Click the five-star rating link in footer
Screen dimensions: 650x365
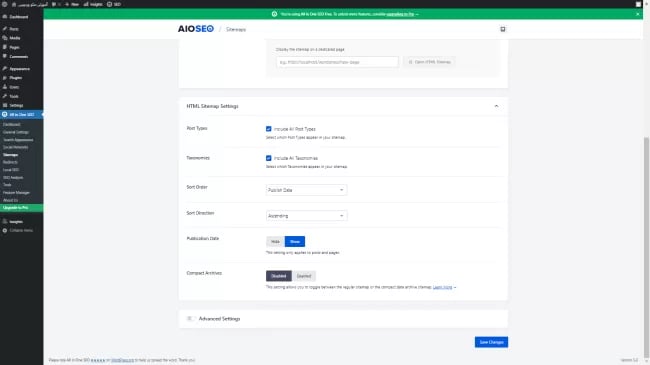click(98, 360)
